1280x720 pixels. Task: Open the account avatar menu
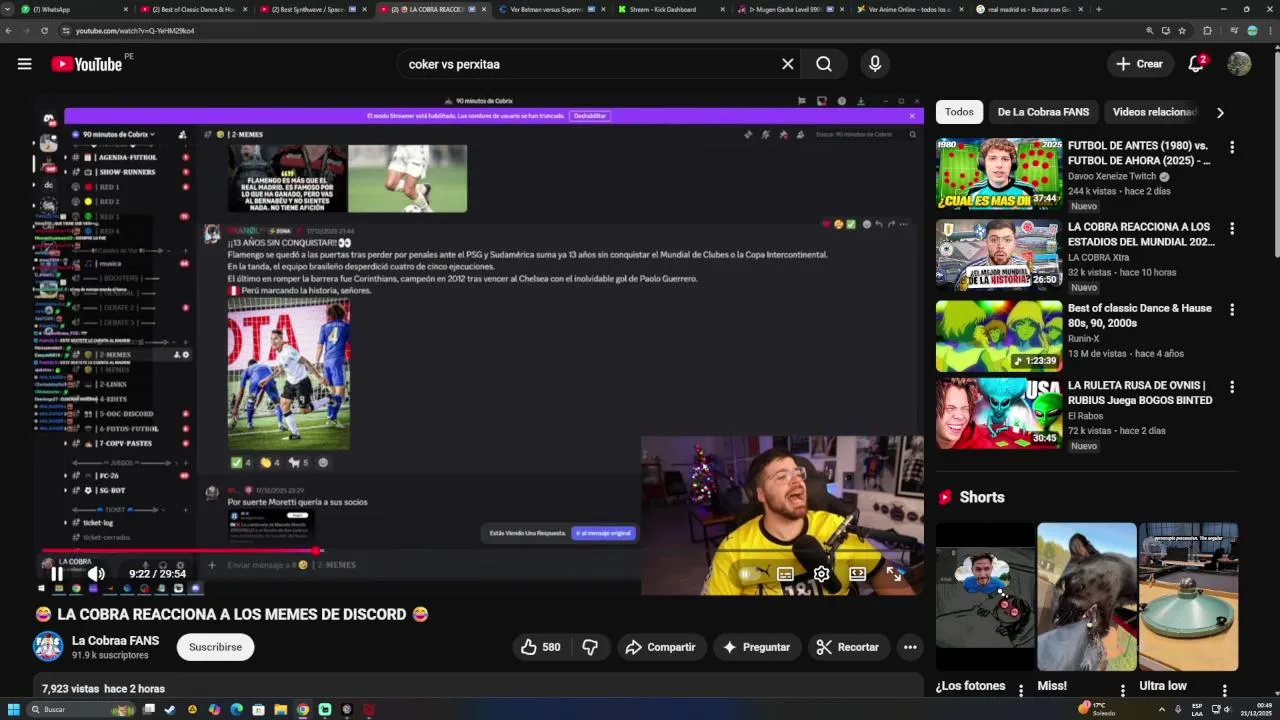click(x=1239, y=64)
